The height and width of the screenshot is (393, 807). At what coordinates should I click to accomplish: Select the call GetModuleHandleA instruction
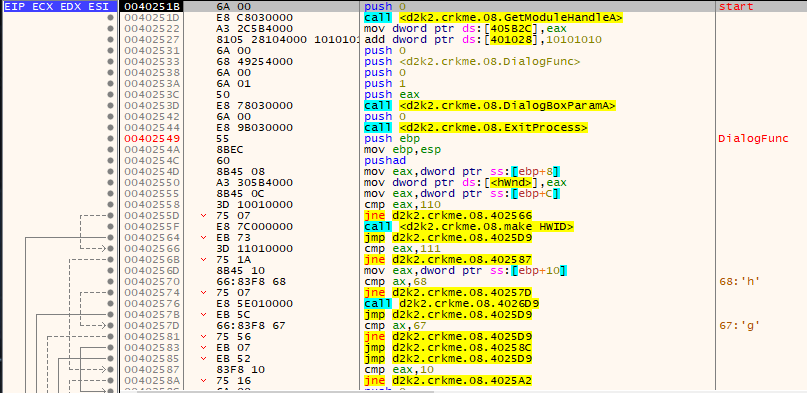point(494,17)
